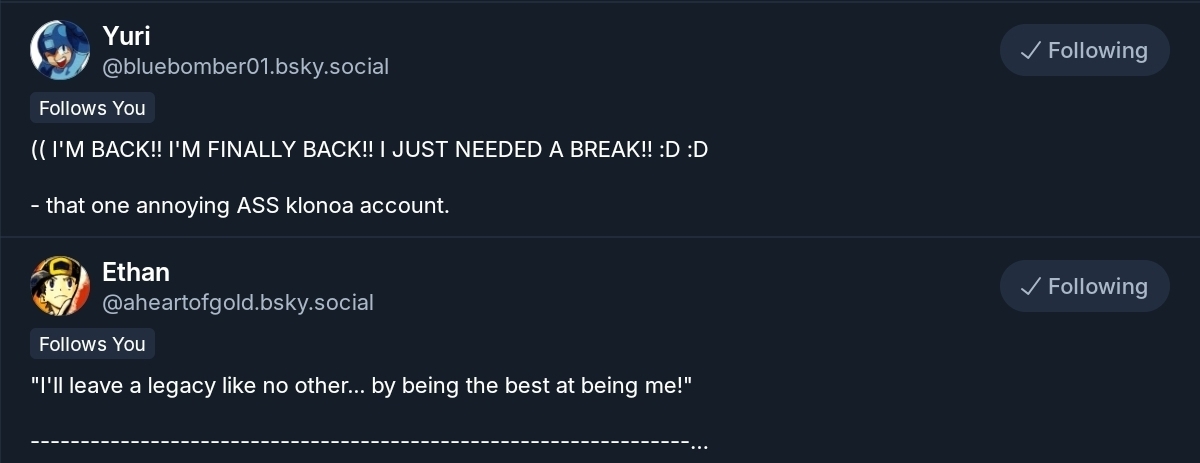The width and height of the screenshot is (1200, 463).
Task: Expand truncated ellipsis after Ethan's dashed line
Action: pyautogui.click(x=700, y=443)
